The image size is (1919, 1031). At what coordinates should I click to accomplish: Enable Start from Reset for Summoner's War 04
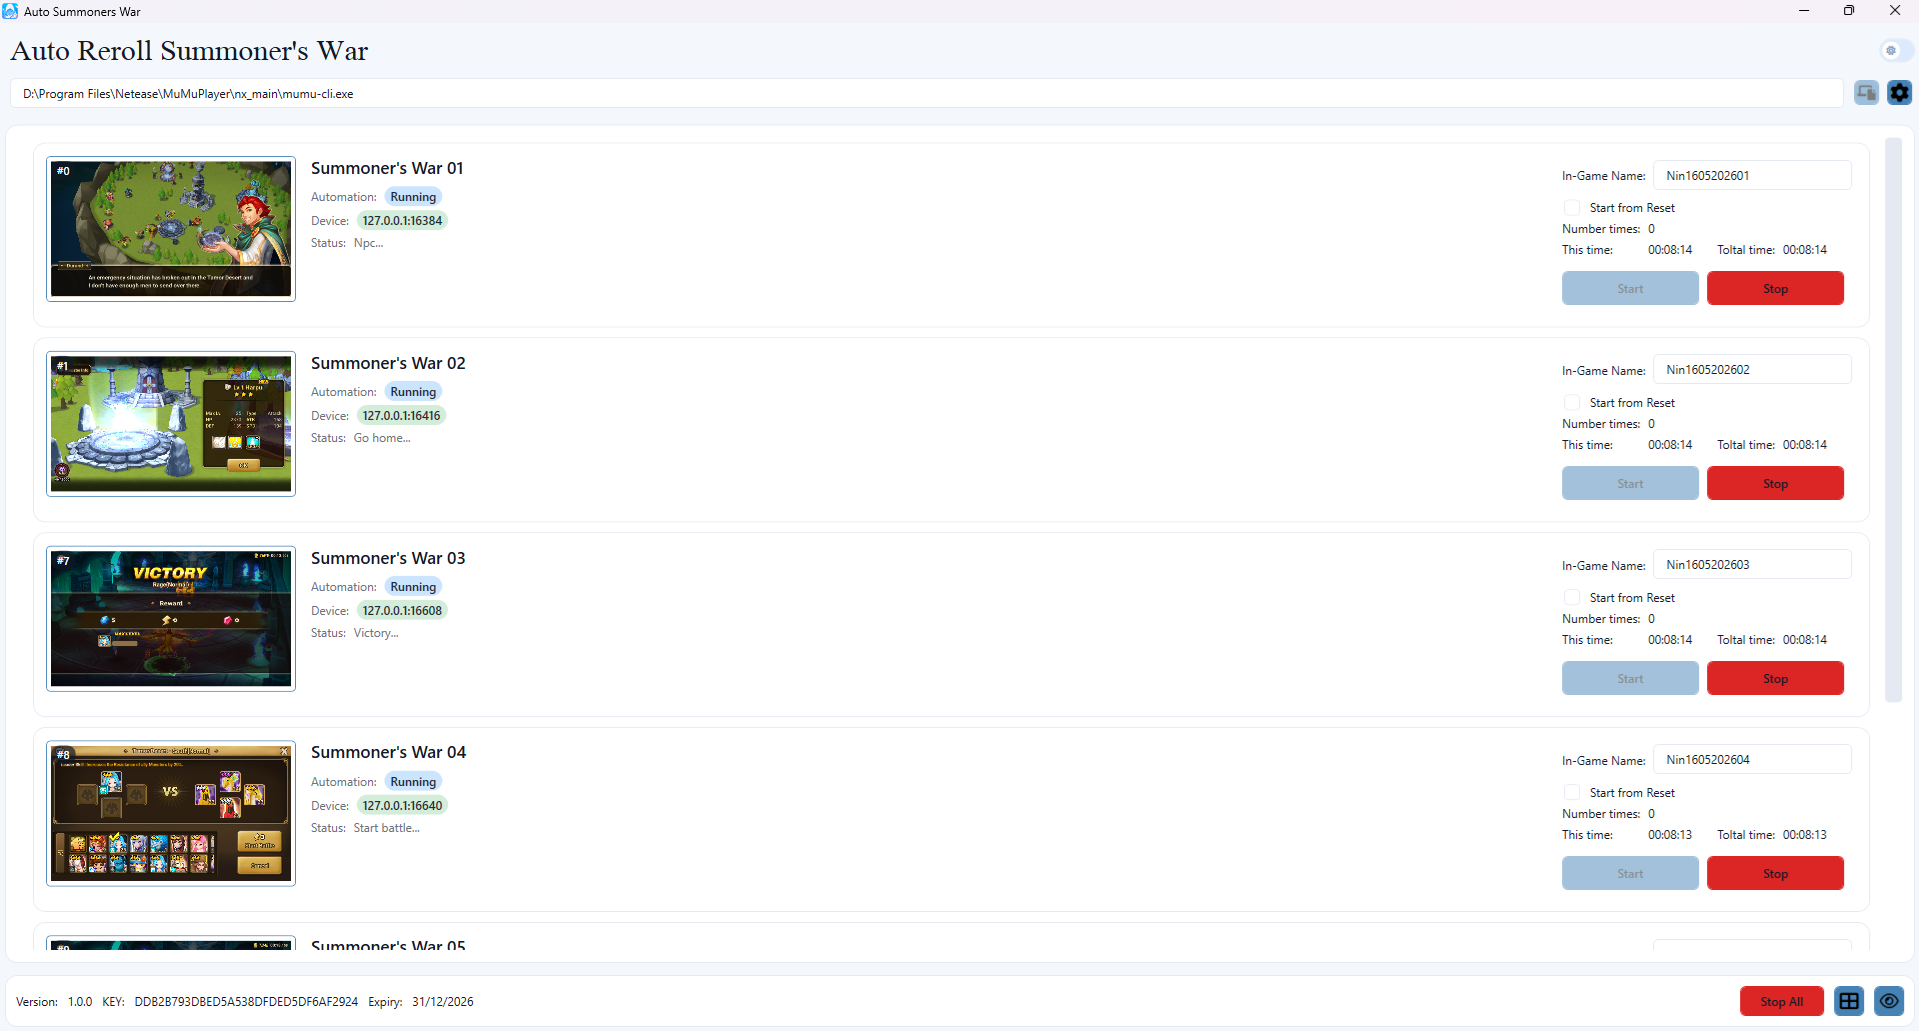pos(1572,793)
